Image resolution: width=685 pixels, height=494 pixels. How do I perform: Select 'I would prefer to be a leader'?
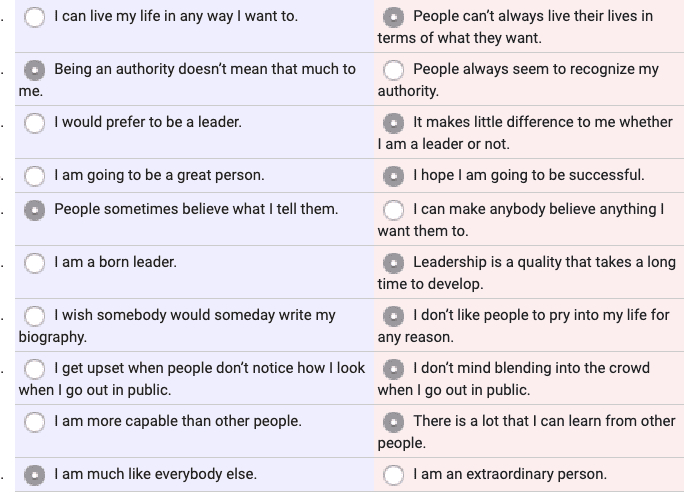[35, 123]
